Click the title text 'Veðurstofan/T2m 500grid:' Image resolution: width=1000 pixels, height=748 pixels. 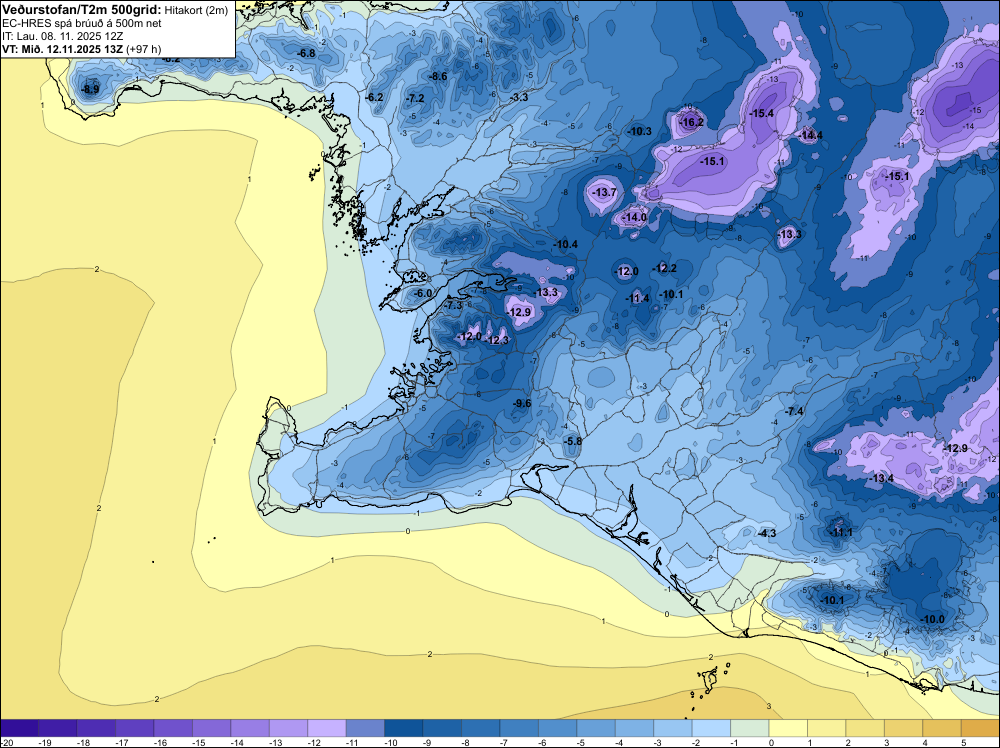[82, 10]
